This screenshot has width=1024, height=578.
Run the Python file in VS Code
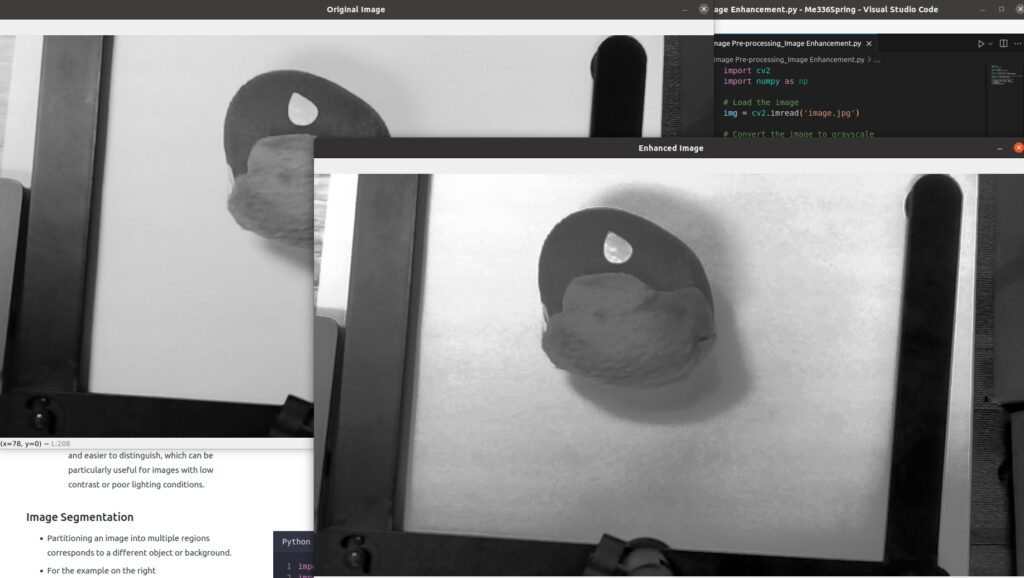click(x=980, y=44)
